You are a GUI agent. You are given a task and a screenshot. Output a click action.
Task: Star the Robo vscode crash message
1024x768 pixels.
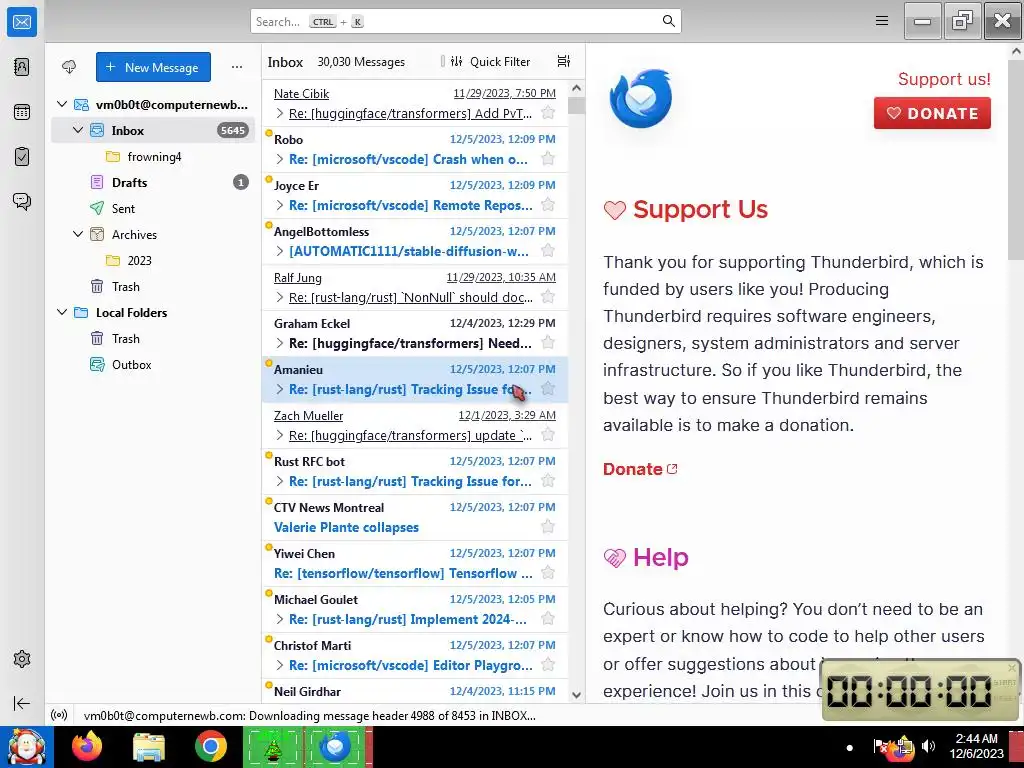pyautogui.click(x=548, y=159)
